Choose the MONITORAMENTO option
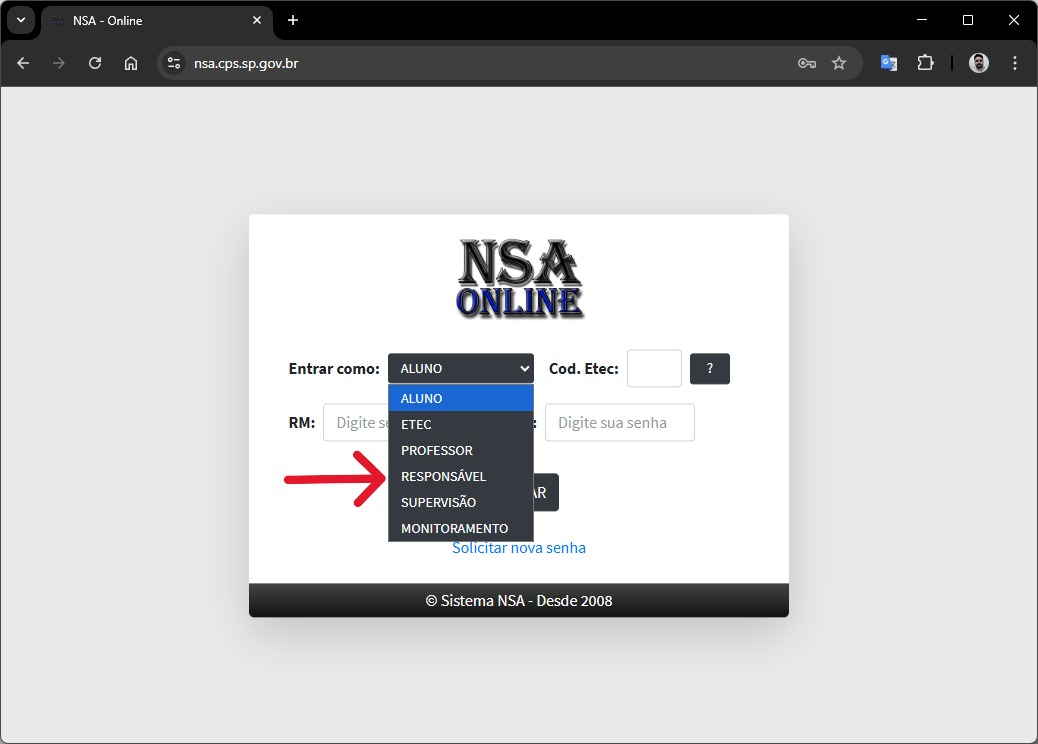 [460, 528]
